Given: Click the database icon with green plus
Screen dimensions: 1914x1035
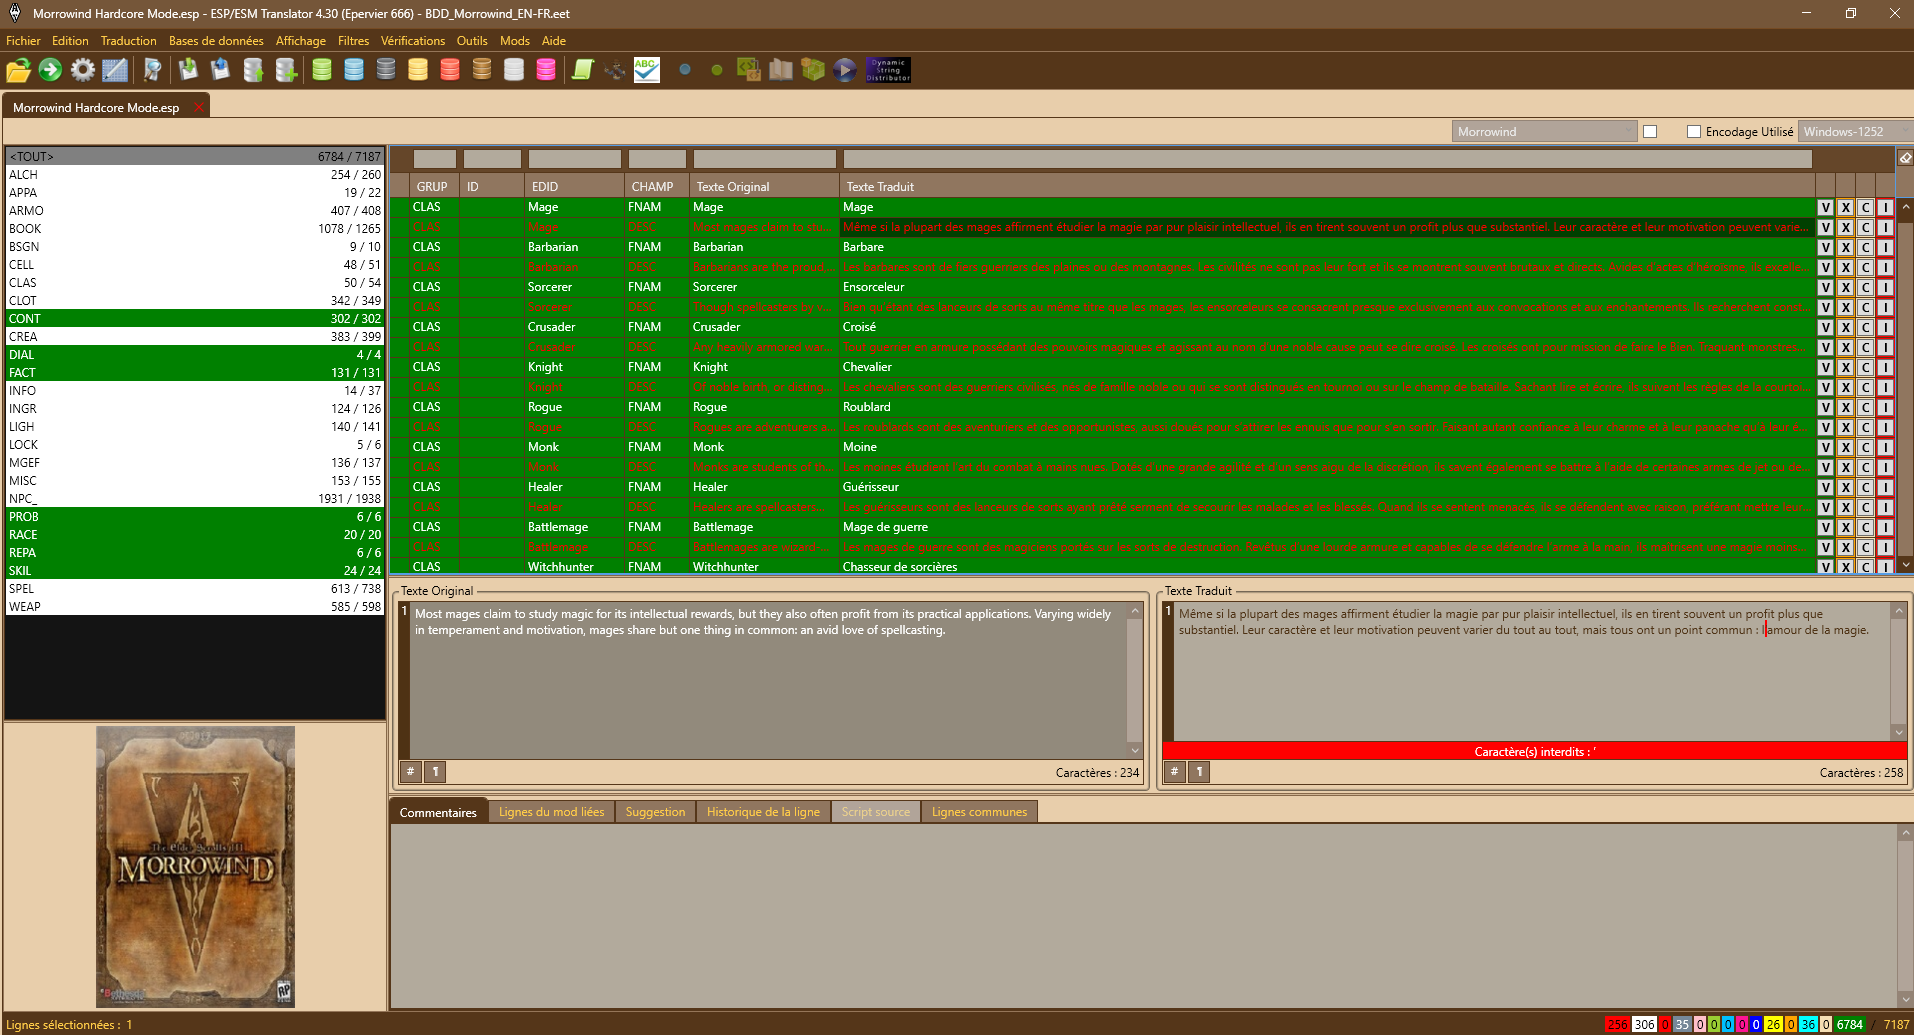Looking at the screenshot, I should pyautogui.click(x=286, y=70).
